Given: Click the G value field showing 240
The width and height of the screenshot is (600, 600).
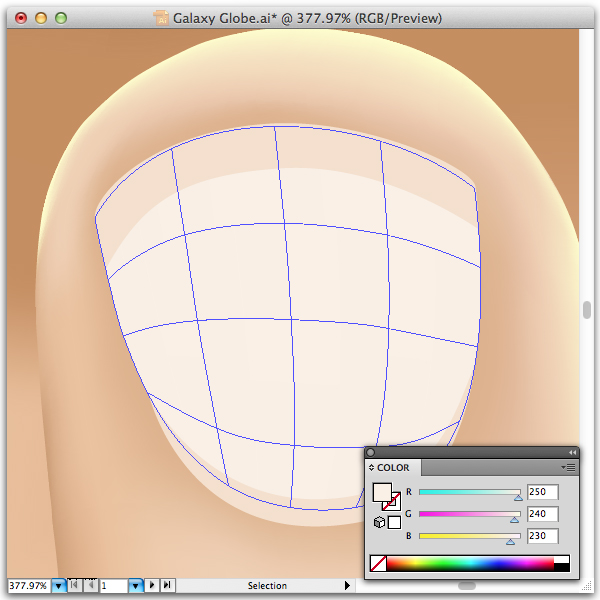Looking at the screenshot, I should (543, 514).
